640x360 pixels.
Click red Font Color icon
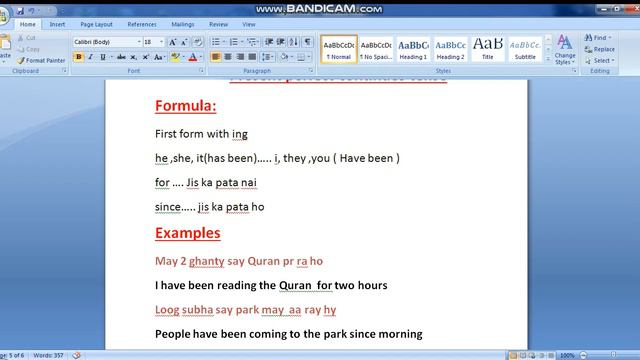coord(193,57)
